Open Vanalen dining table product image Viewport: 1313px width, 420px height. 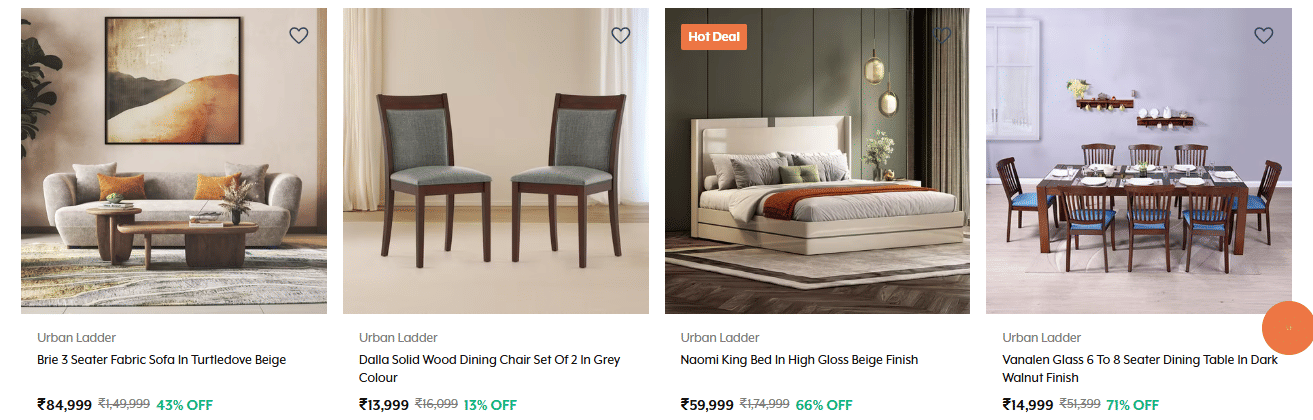[1139, 161]
